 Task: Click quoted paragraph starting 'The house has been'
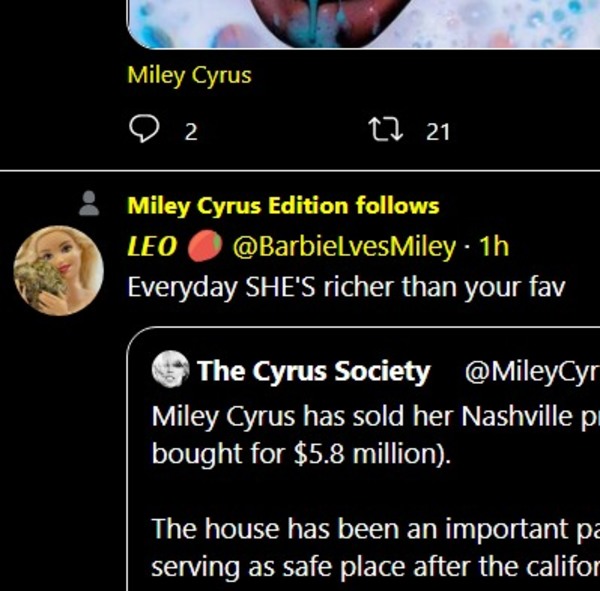click(374, 528)
